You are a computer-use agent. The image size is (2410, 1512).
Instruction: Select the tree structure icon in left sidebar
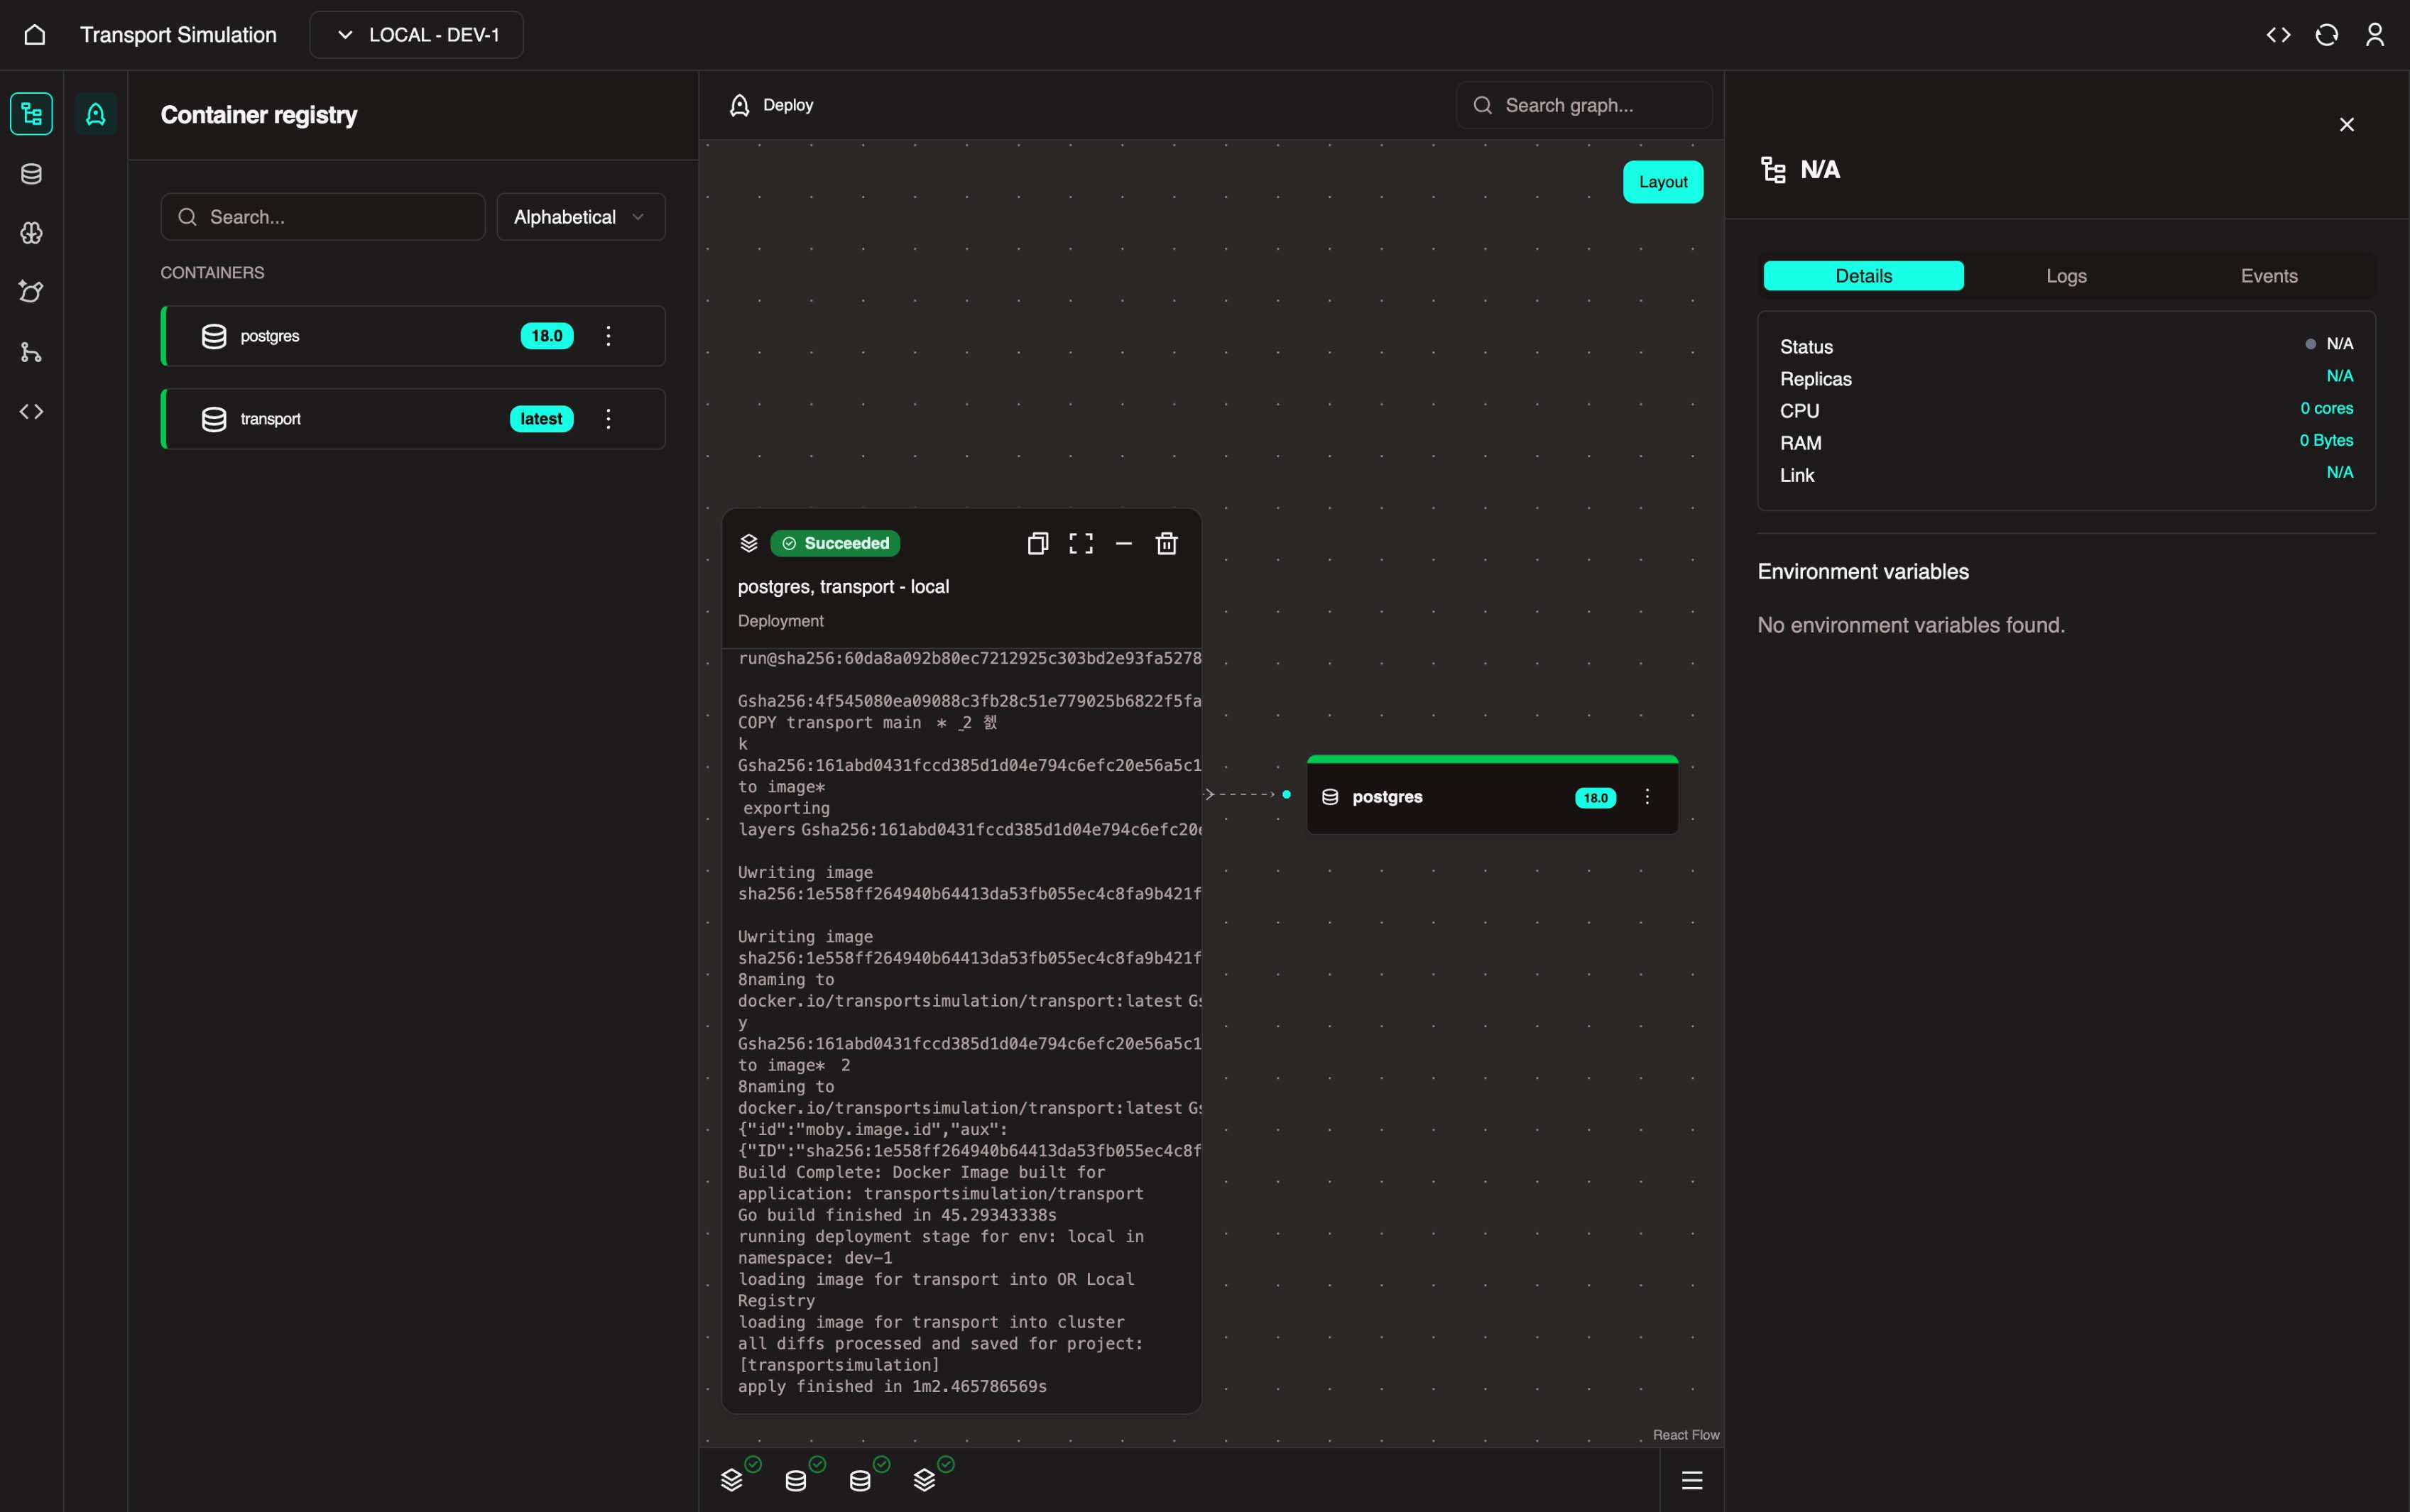(x=32, y=114)
